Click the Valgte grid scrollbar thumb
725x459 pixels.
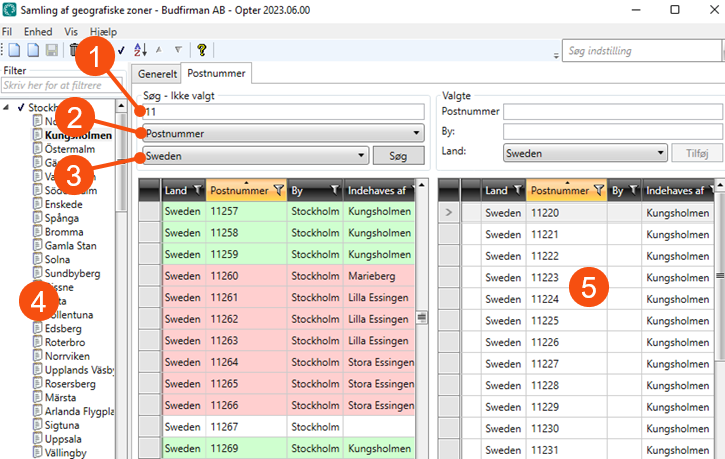tap(720, 275)
